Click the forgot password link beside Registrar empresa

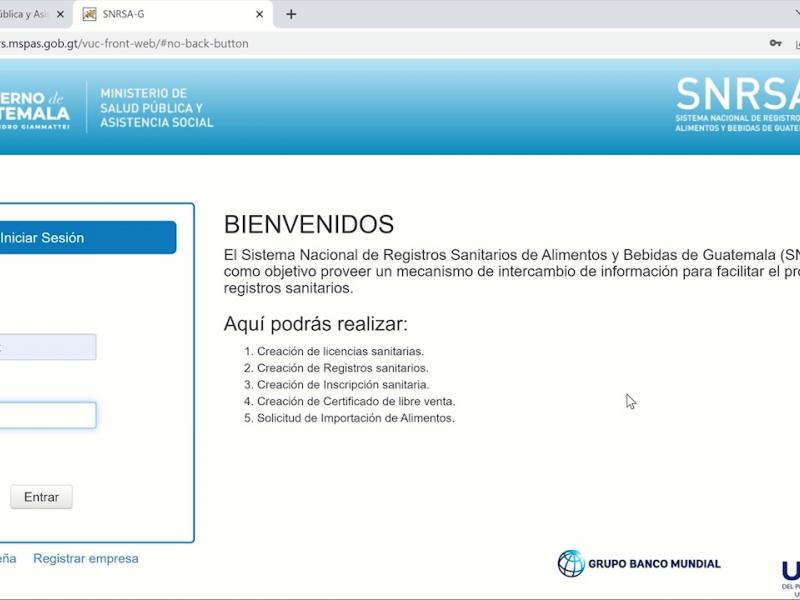[8, 559]
